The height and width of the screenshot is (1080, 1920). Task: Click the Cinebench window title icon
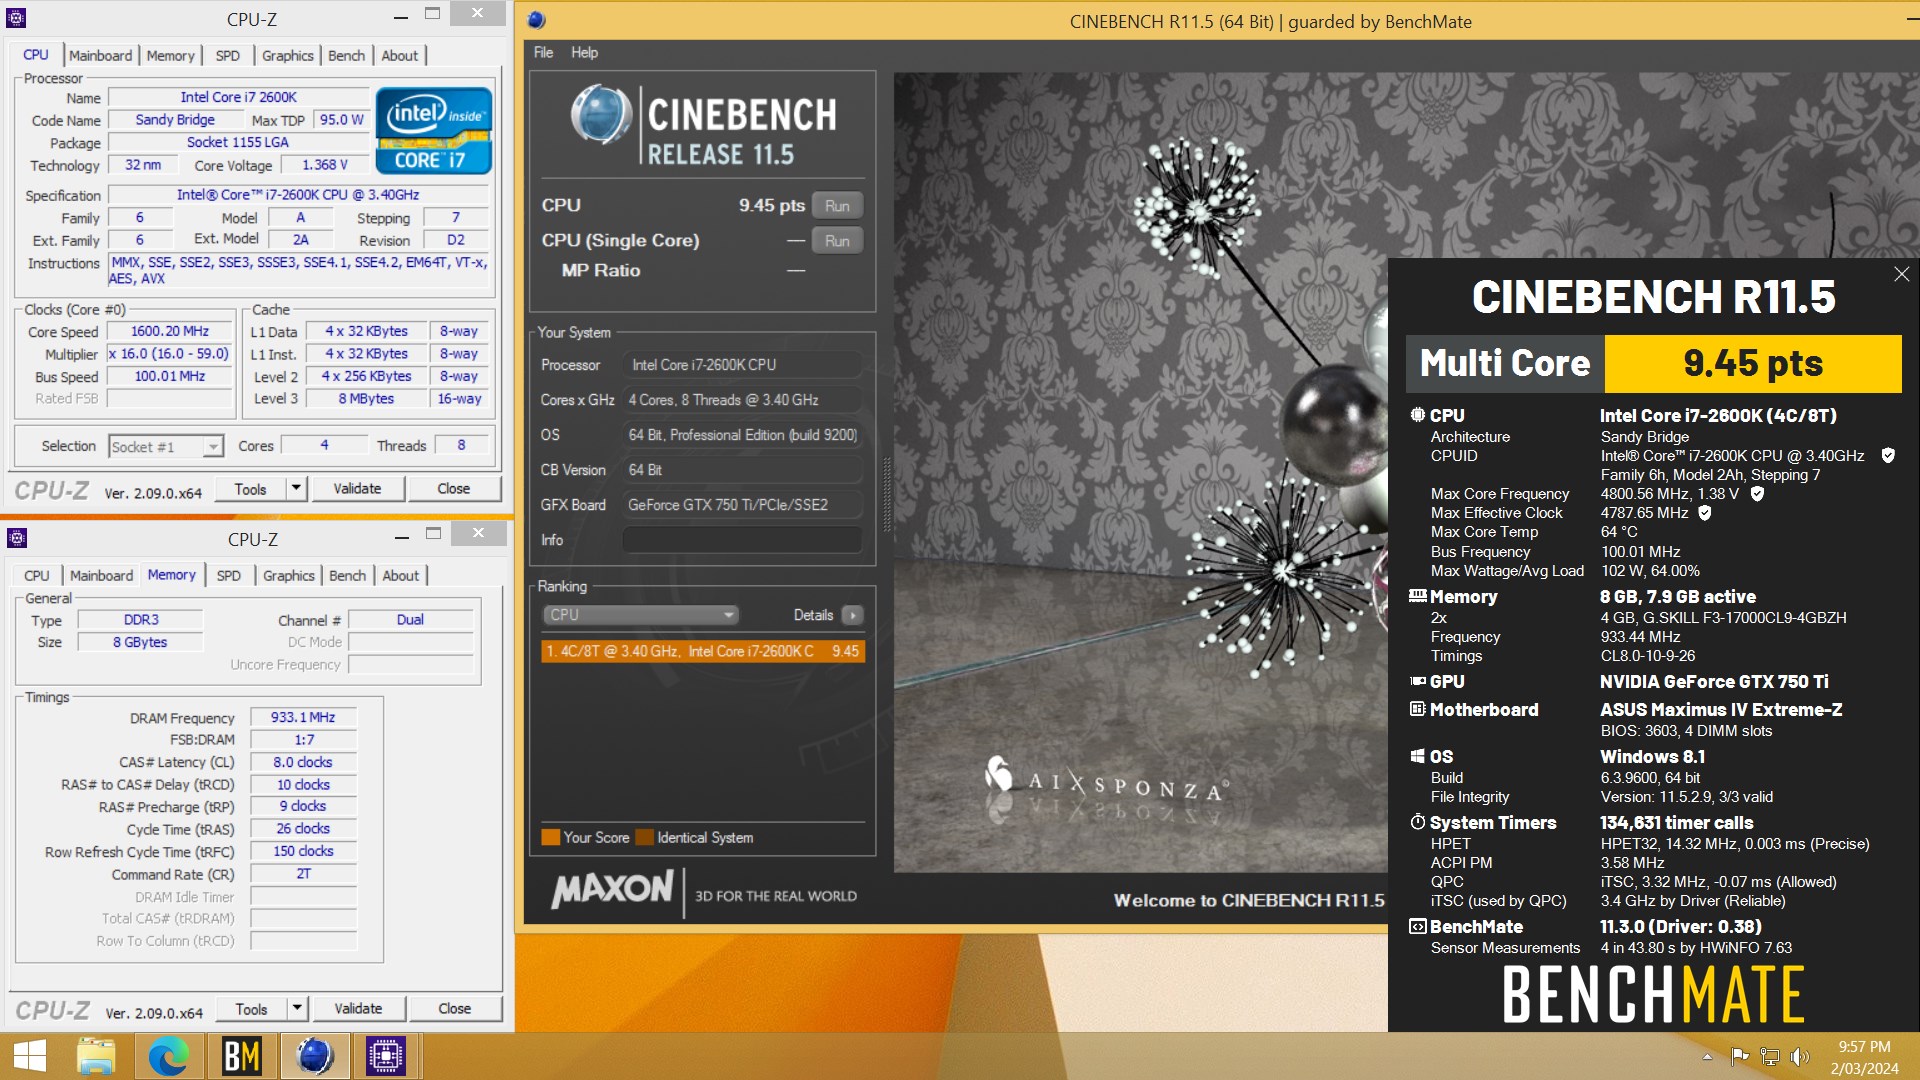pyautogui.click(x=536, y=20)
